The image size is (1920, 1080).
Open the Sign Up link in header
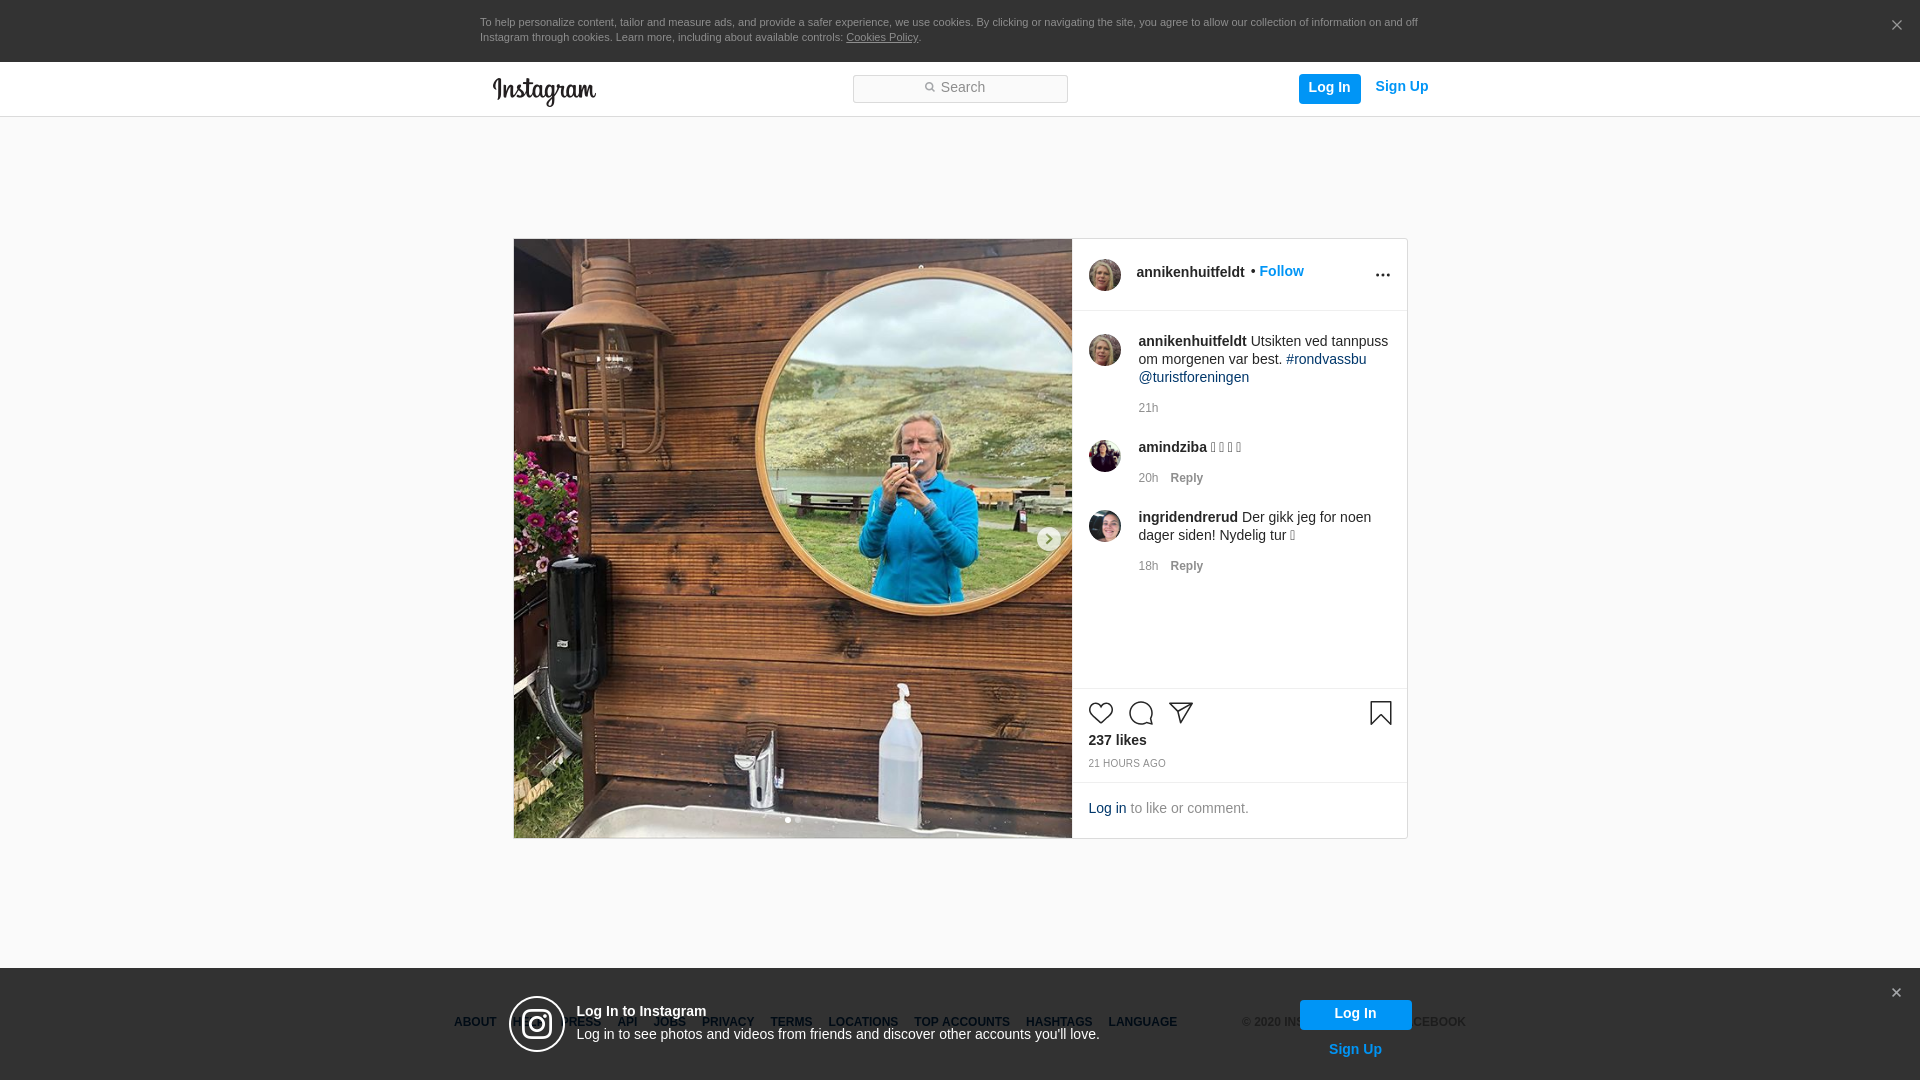[1401, 87]
